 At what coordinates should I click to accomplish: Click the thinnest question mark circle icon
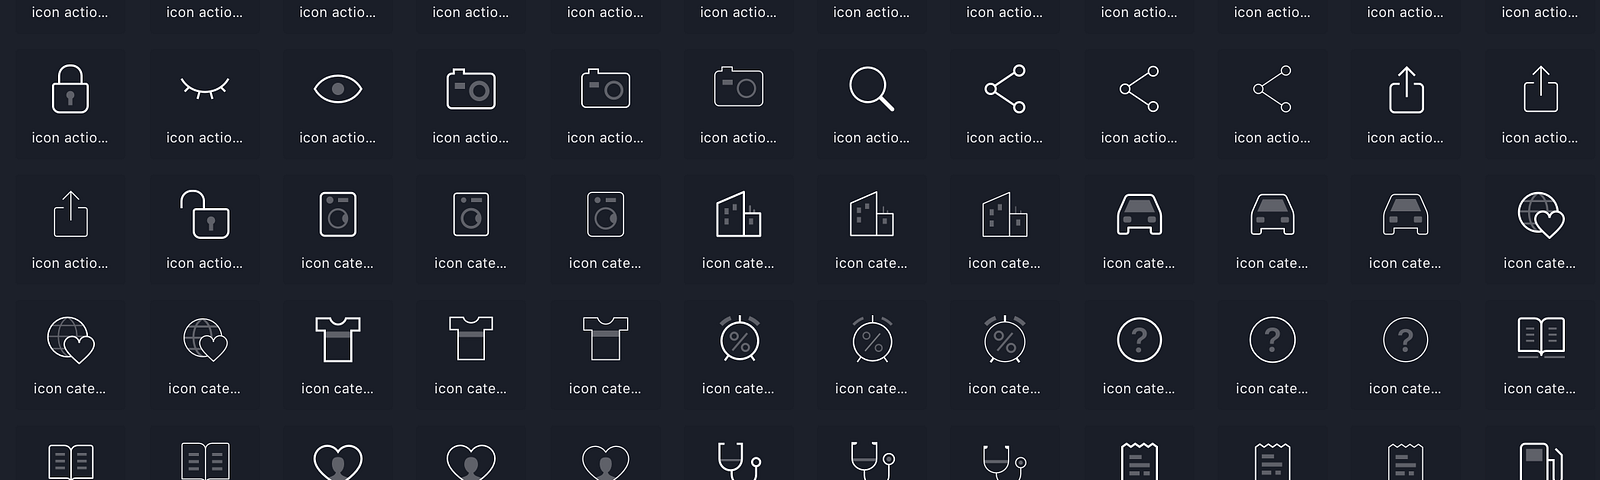coord(1405,340)
